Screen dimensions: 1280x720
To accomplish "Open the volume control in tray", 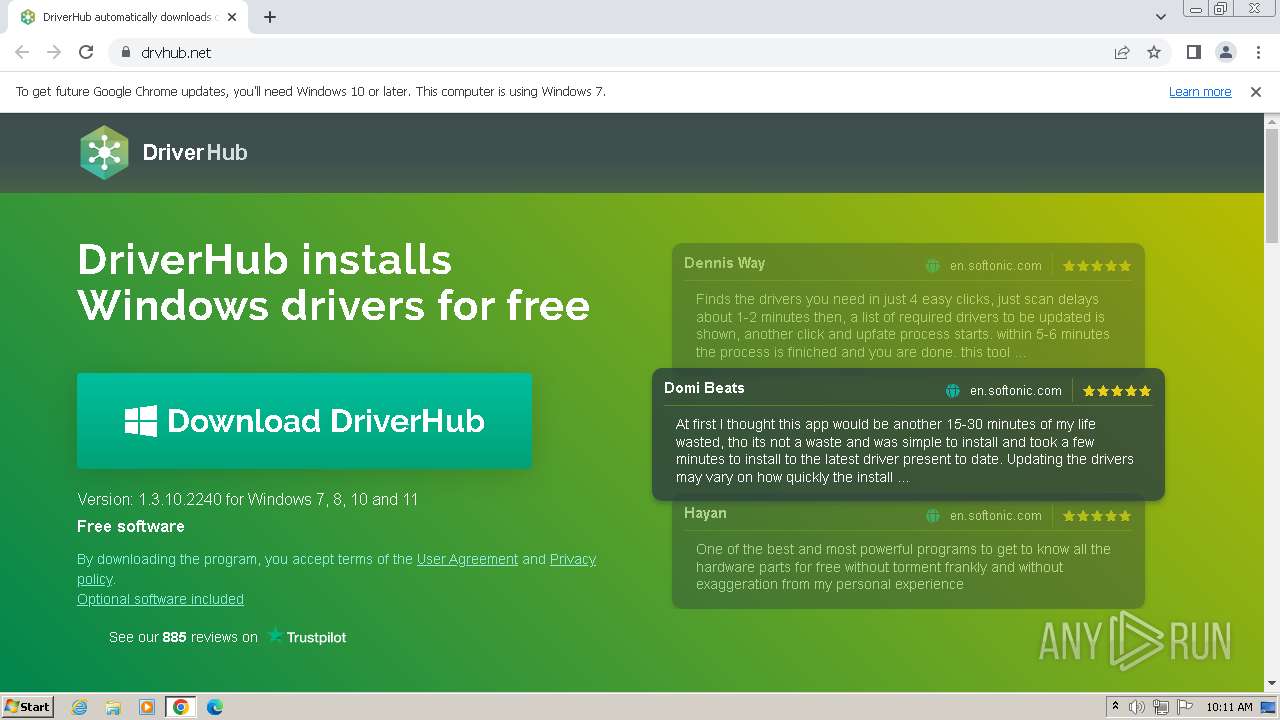I will pos(1137,707).
